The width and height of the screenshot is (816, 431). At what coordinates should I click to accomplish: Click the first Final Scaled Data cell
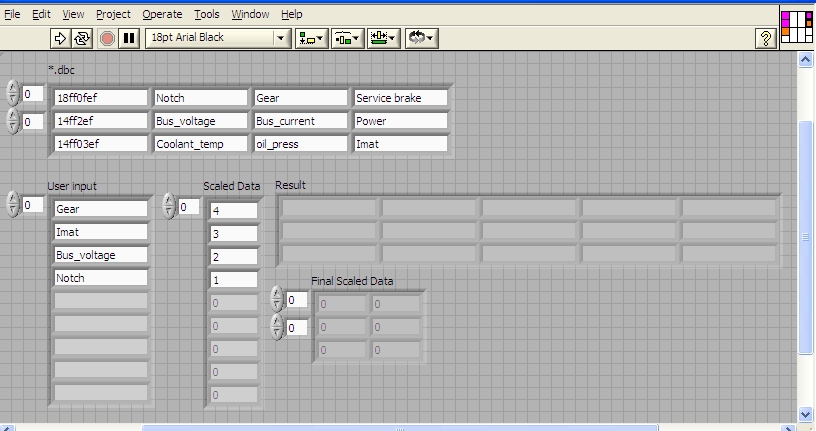click(x=341, y=304)
